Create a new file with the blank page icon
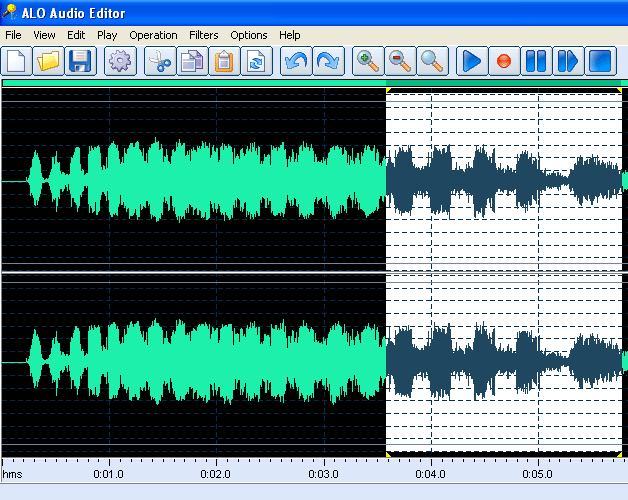 16,61
